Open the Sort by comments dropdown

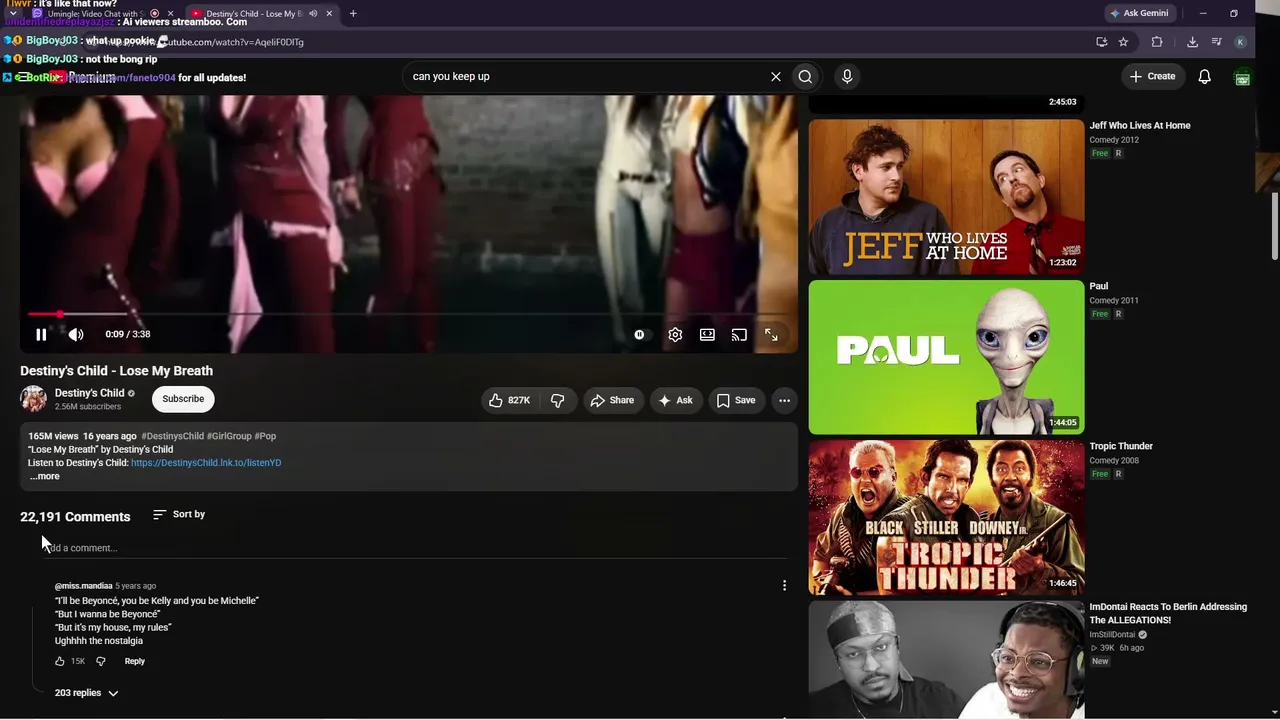point(179,514)
